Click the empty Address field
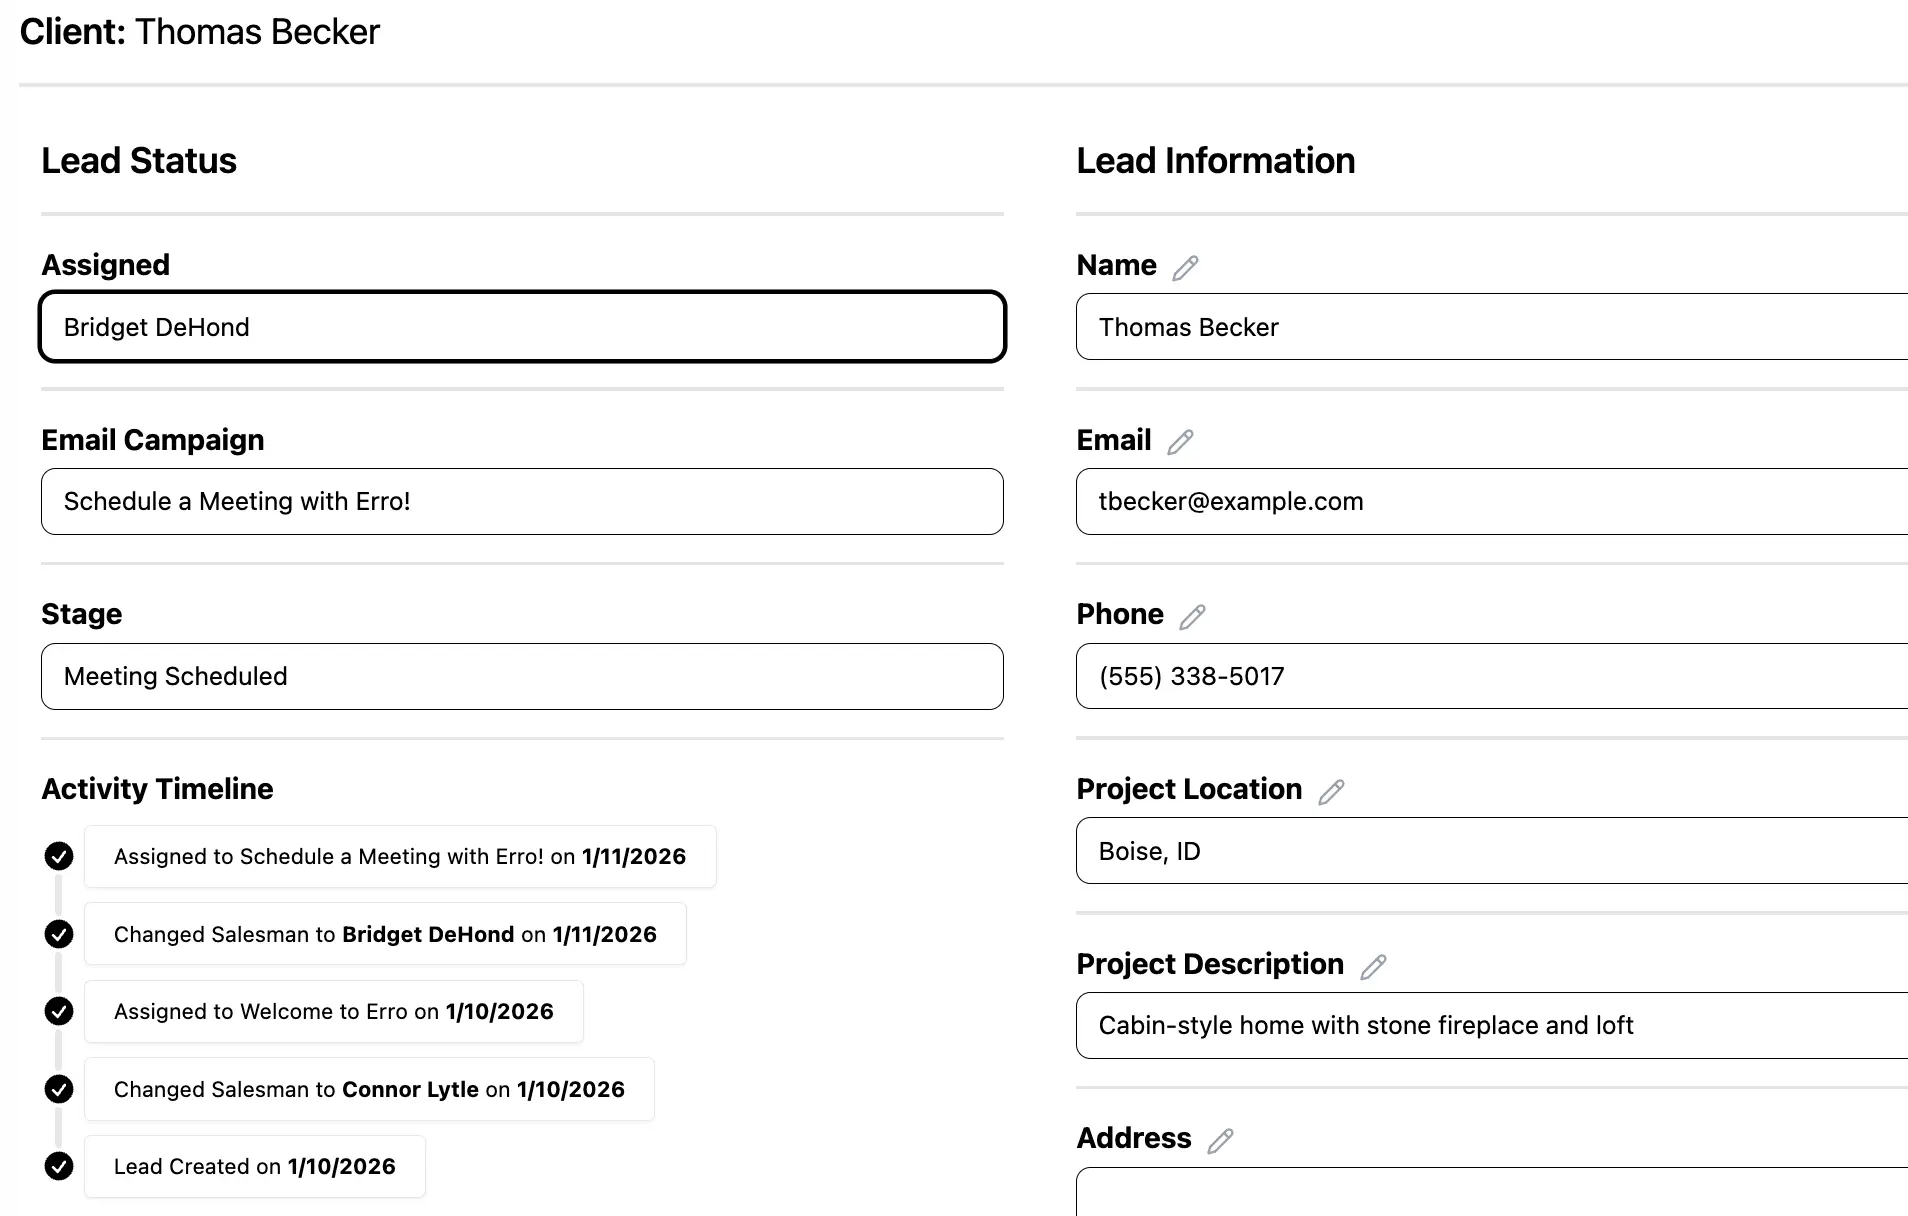1908x1216 pixels. tap(1490, 1194)
